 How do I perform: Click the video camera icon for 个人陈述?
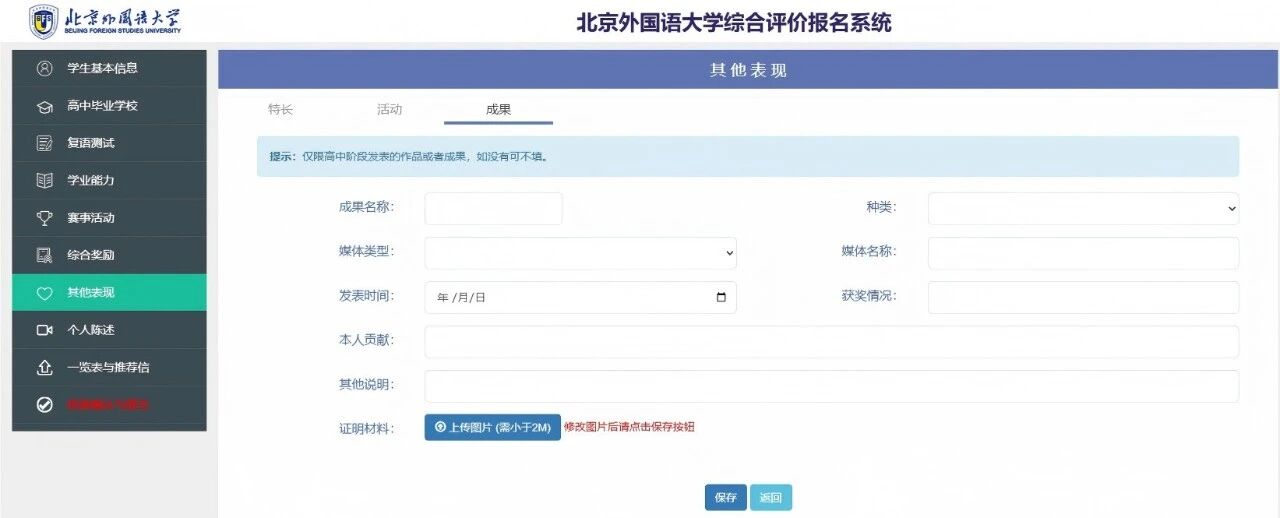click(44, 330)
